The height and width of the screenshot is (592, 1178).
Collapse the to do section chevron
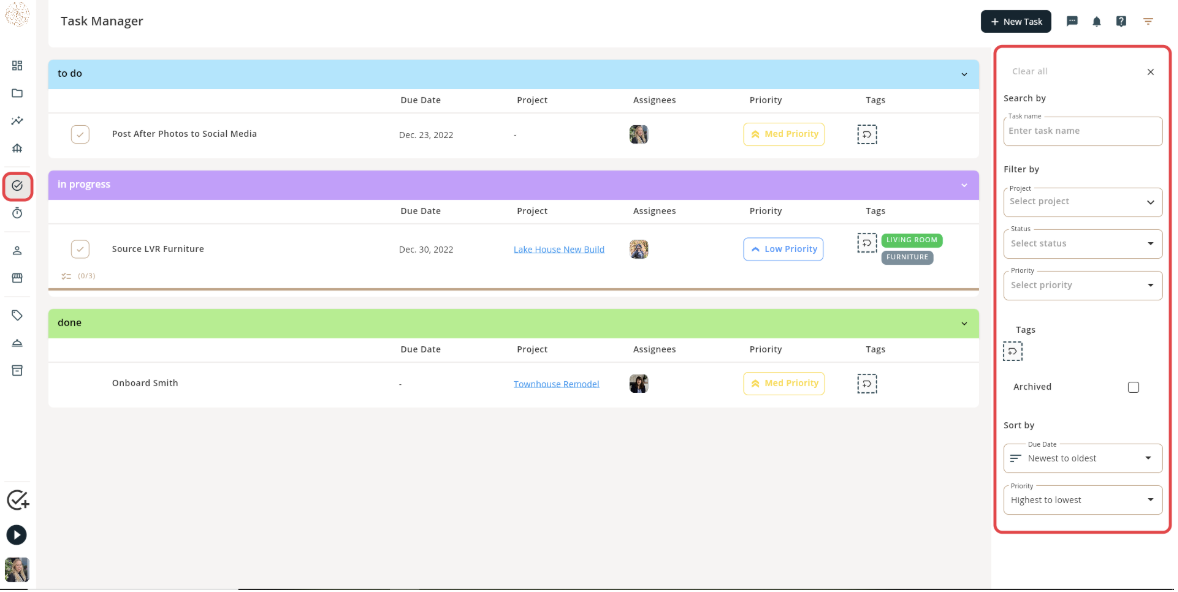click(x=964, y=74)
